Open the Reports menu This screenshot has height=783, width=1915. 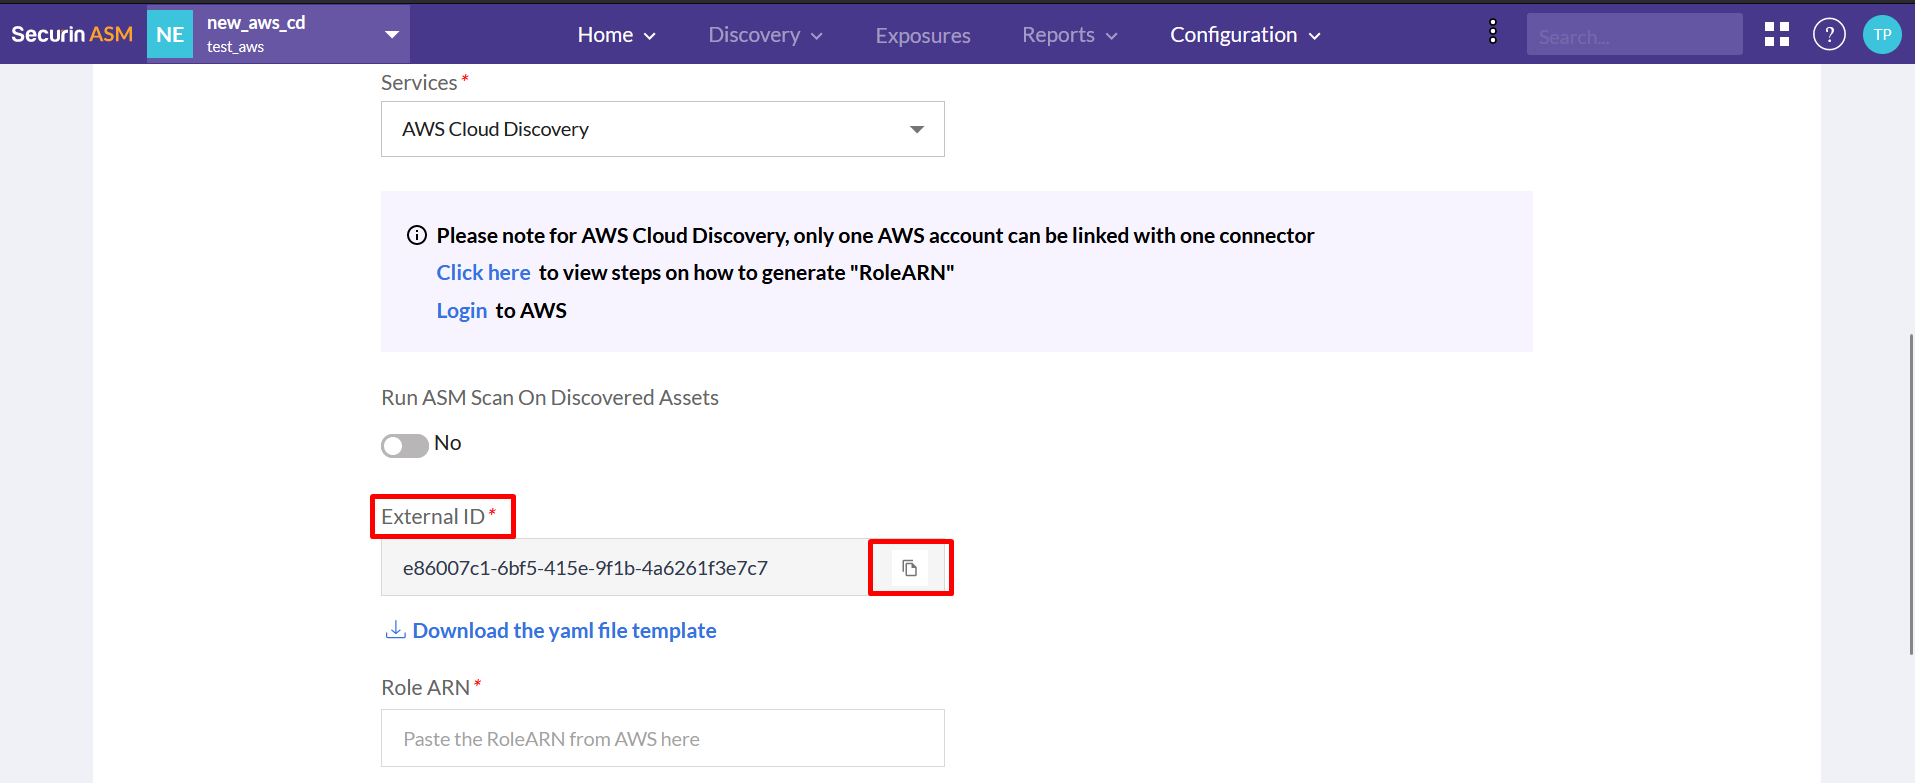[1069, 35]
